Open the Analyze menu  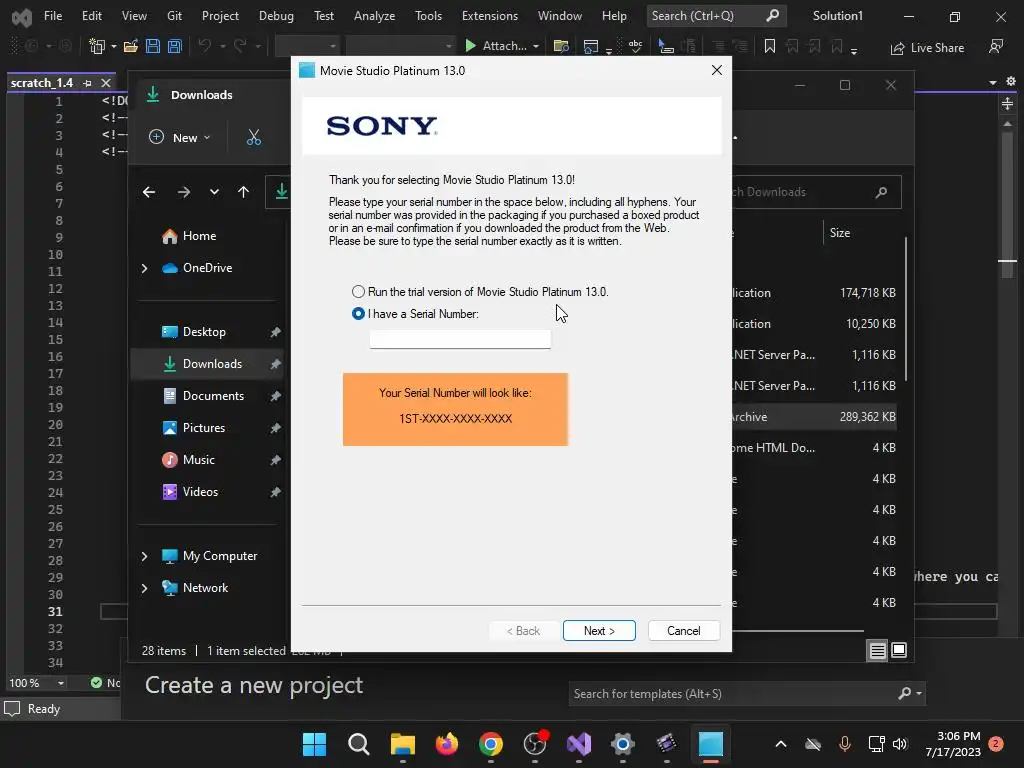tap(374, 16)
